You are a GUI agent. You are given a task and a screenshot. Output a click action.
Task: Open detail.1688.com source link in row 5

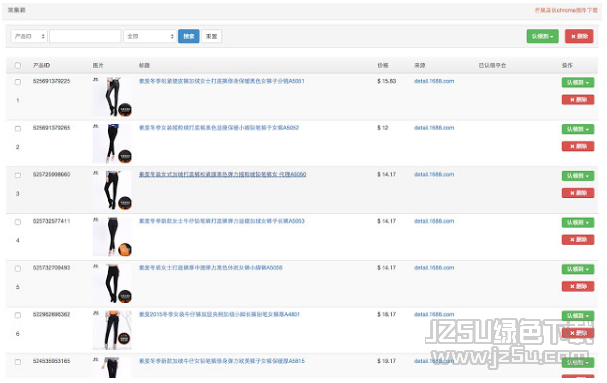[x=434, y=268]
